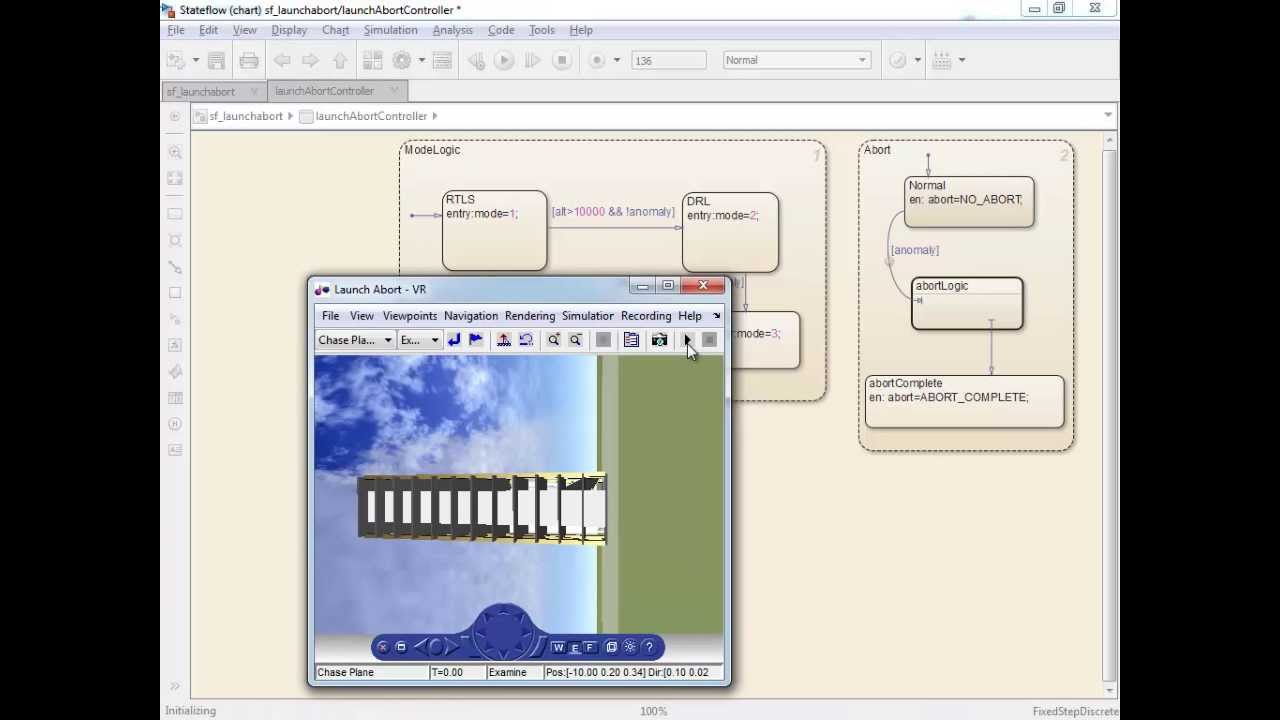This screenshot has width=1280, height=720.
Task: Select the Normal state in Abort
Action: [969, 202]
